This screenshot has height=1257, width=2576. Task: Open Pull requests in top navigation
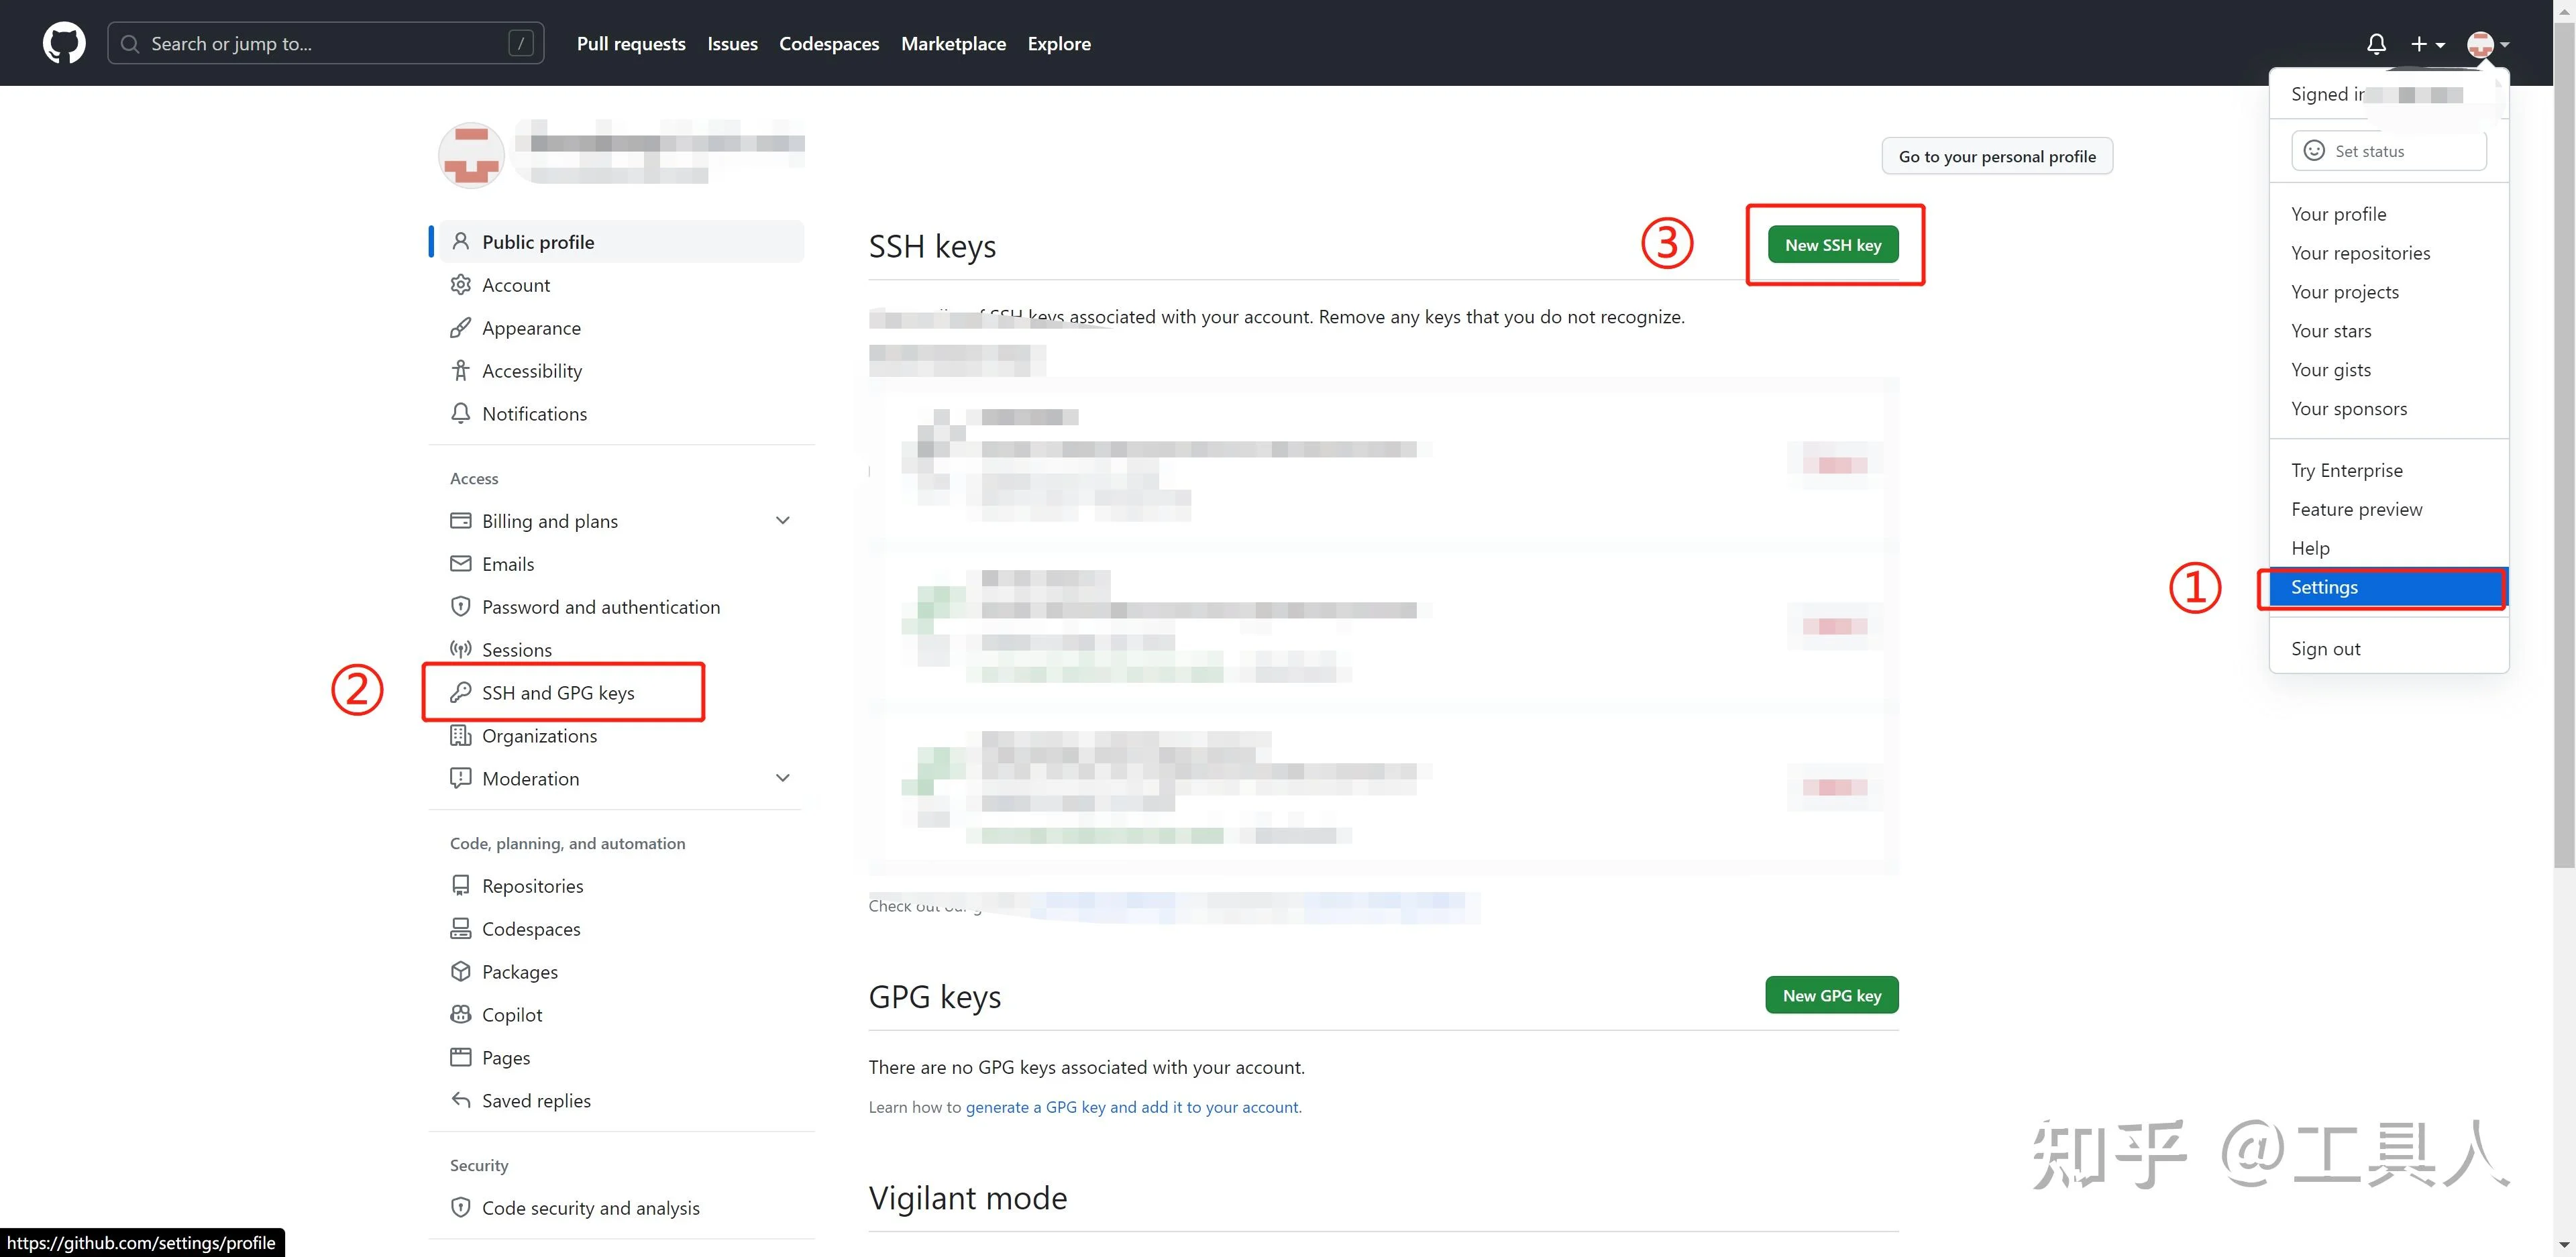tap(631, 44)
